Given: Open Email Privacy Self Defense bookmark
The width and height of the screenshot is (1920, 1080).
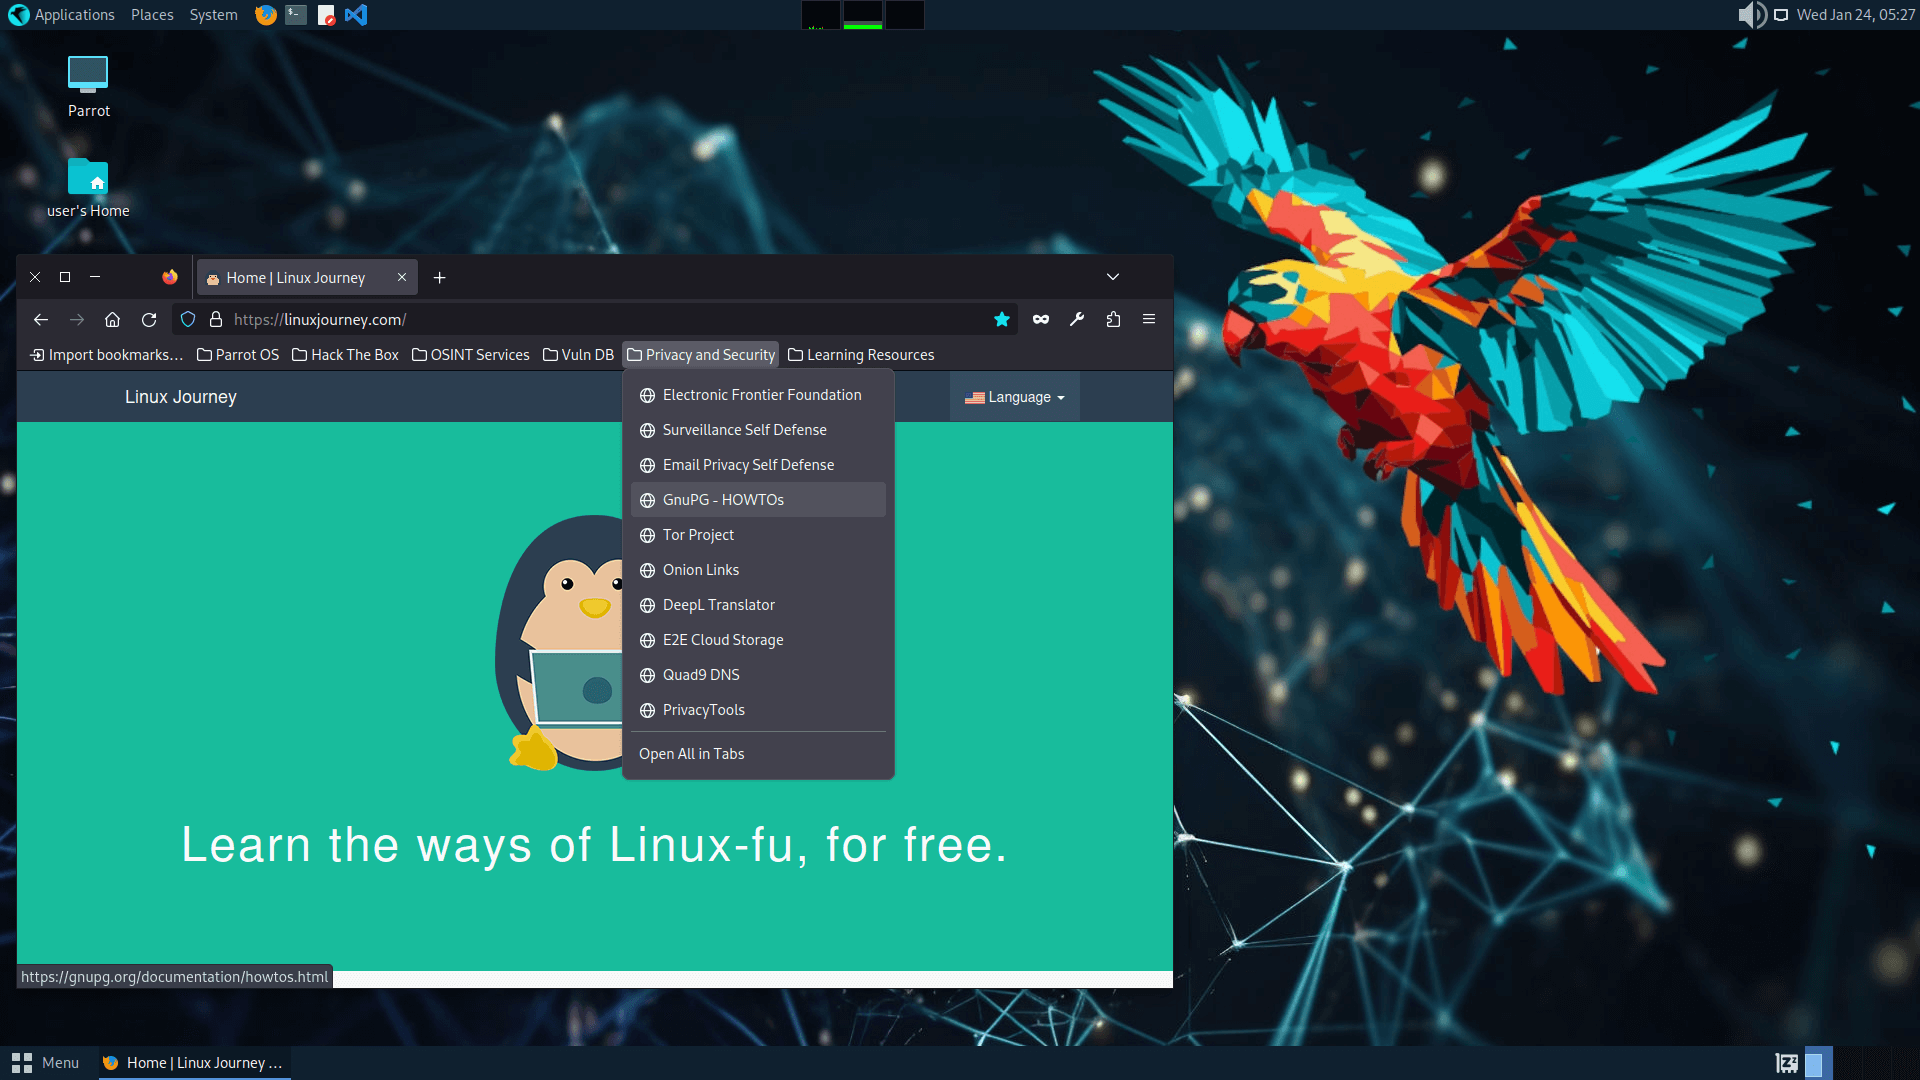Looking at the screenshot, I should 758,465.
